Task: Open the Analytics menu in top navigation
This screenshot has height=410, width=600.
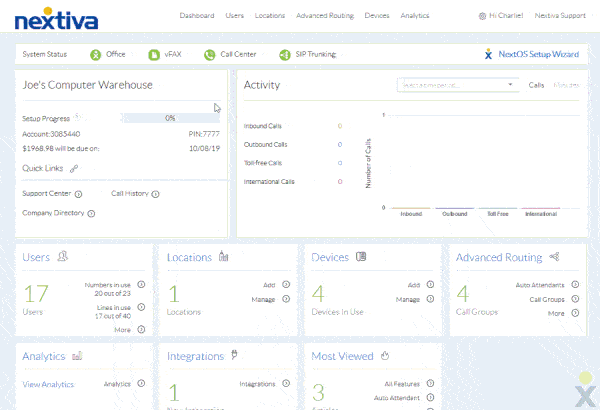Action: (x=415, y=16)
